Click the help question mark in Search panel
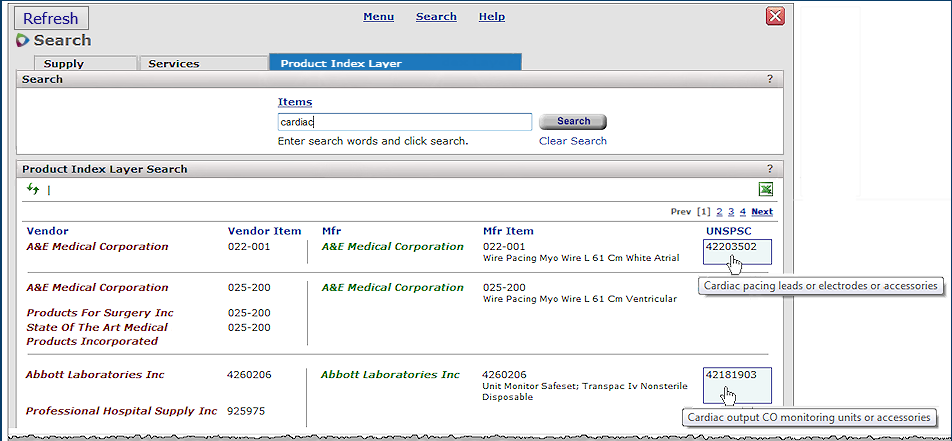 tap(769, 79)
